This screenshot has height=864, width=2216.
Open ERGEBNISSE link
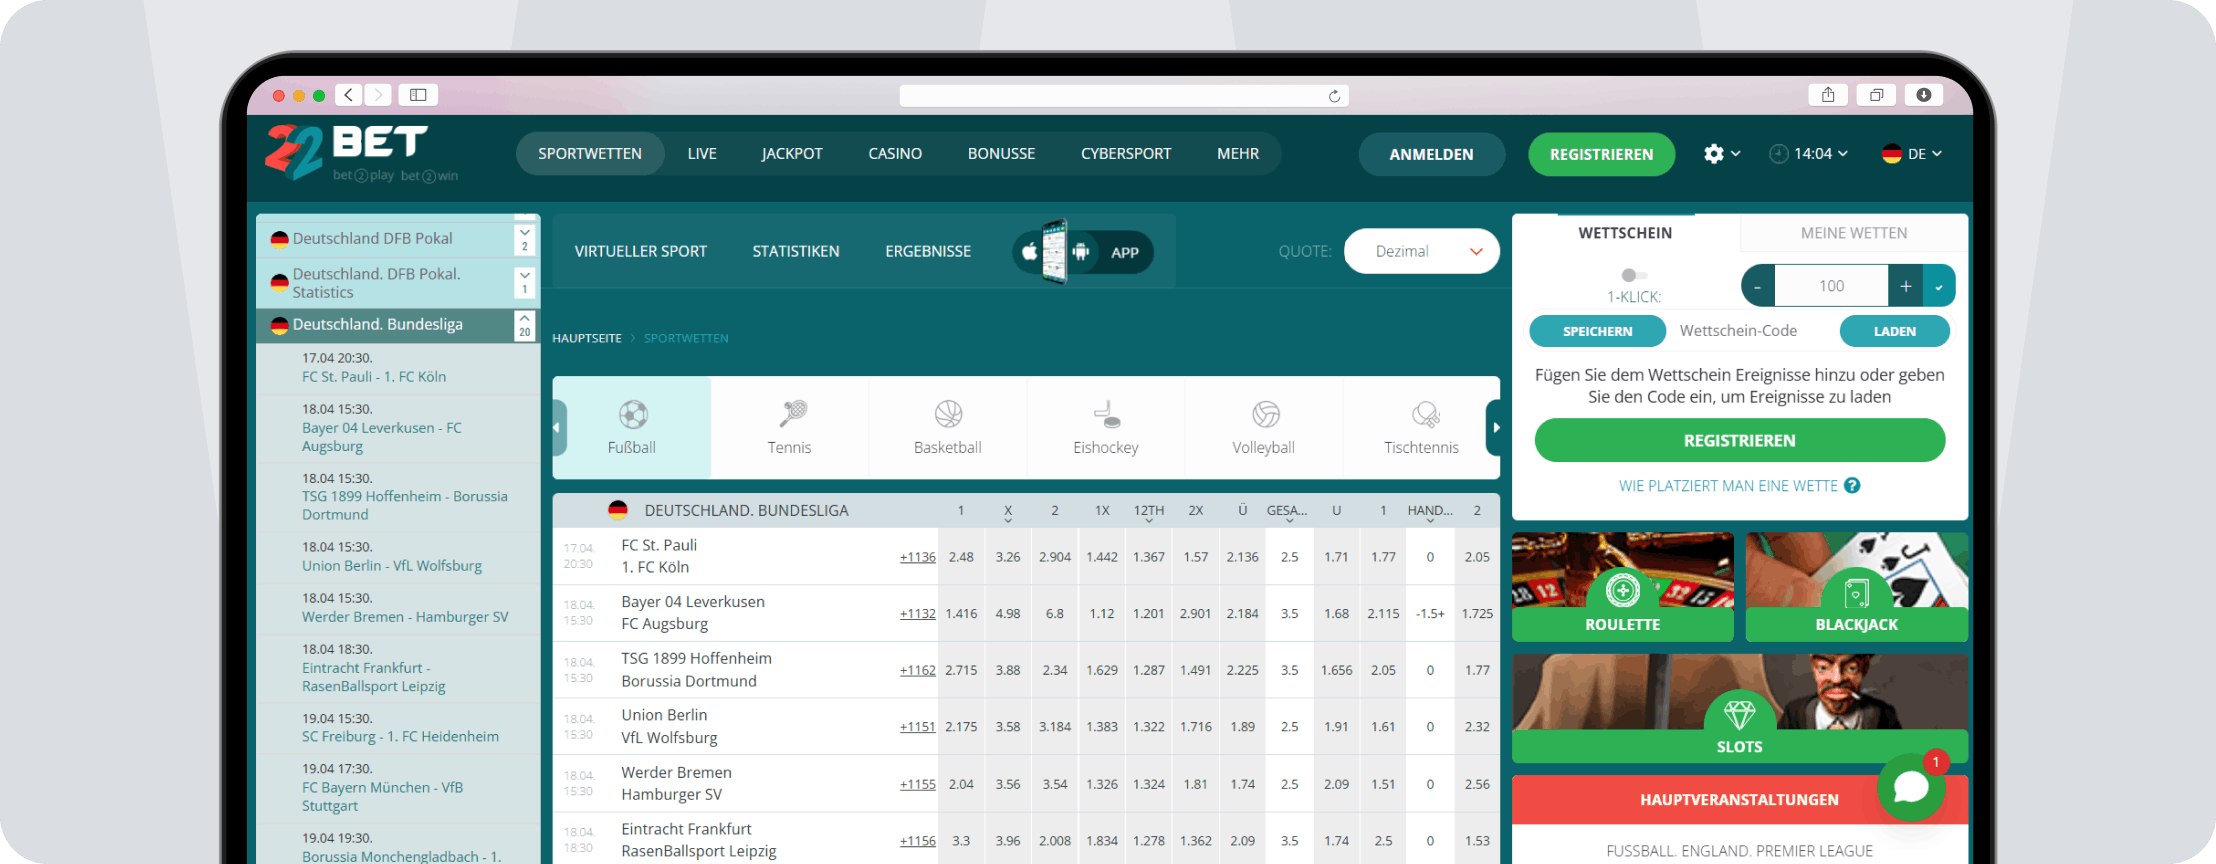tap(928, 252)
